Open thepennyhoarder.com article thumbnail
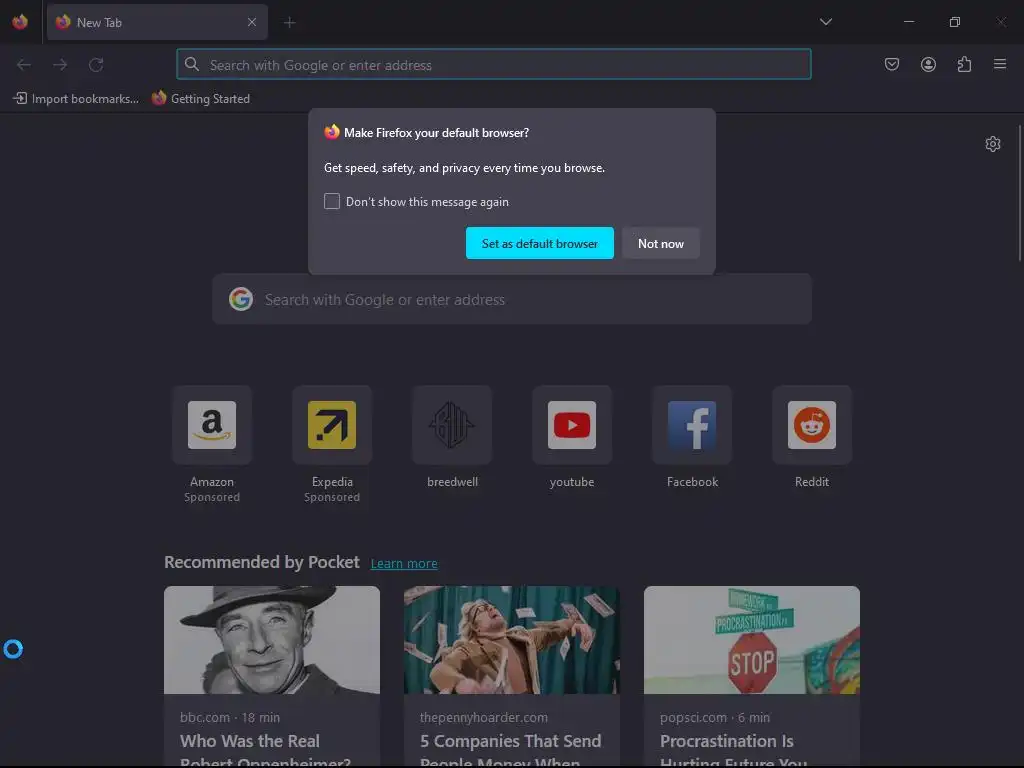The image size is (1024, 768). point(511,639)
